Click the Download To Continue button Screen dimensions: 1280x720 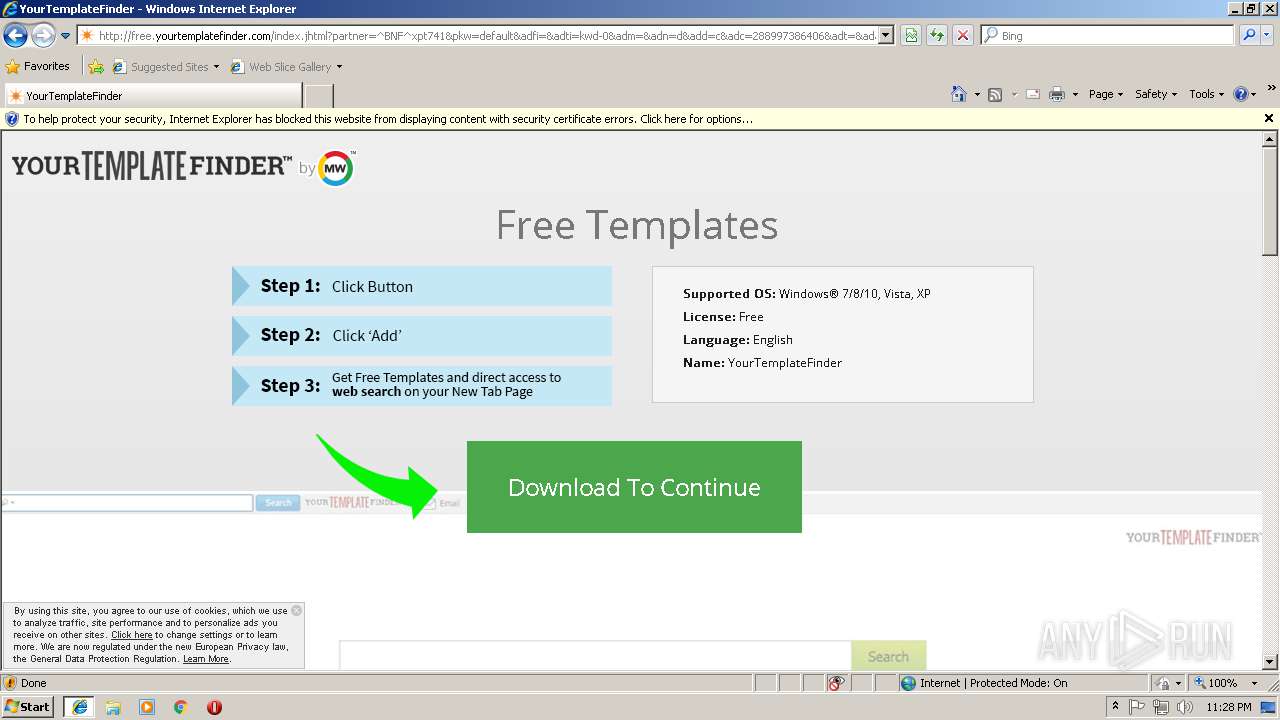click(x=634, y=487)
